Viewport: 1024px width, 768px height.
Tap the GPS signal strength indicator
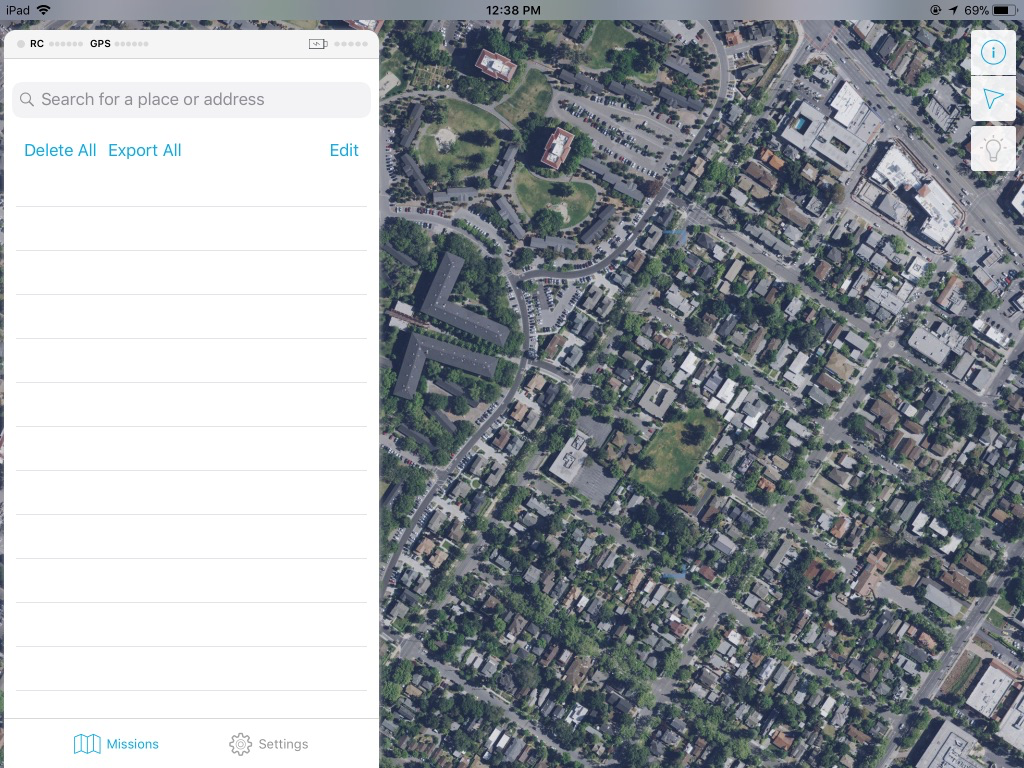pyautogui.click(x=120, y=44)
